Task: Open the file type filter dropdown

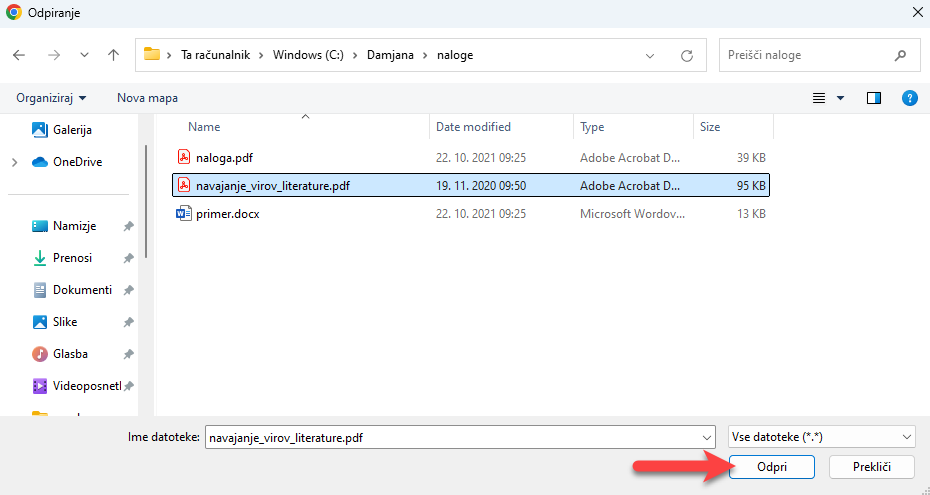Action: tap(822, 437)
